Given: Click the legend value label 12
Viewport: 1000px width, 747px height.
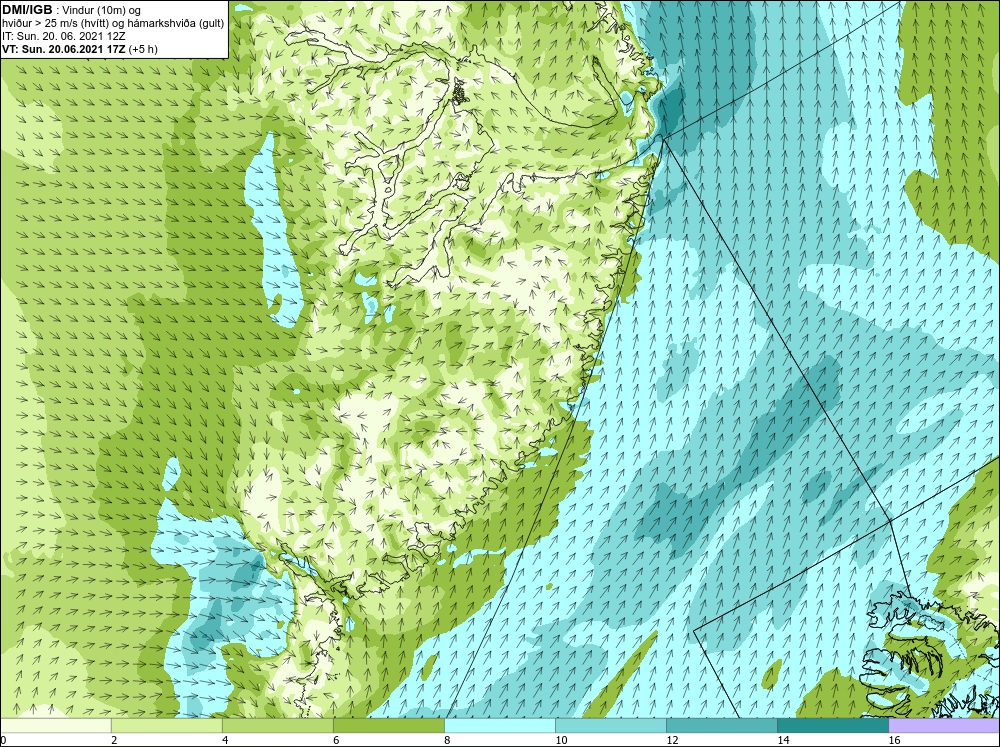Looking at the screenshot, I should (672, 740).
